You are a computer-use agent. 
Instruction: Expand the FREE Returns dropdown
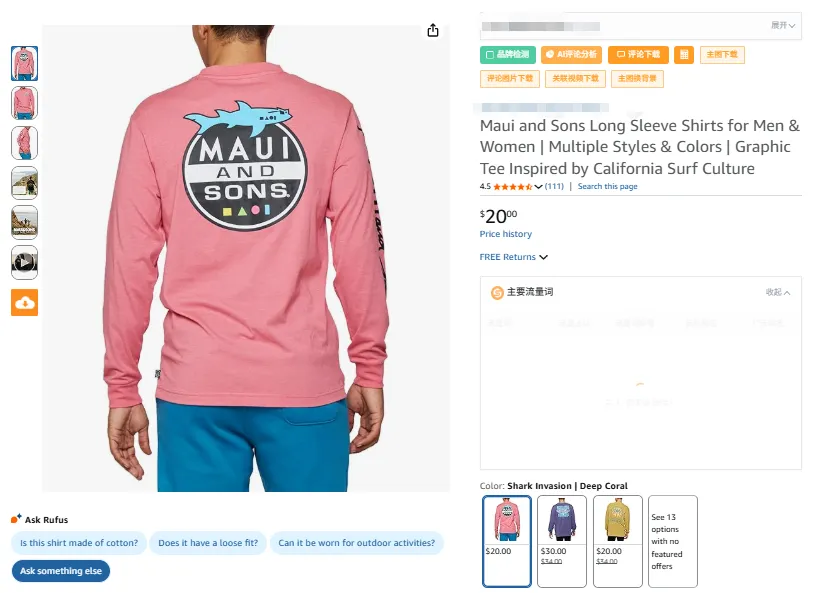pos(514,257)
